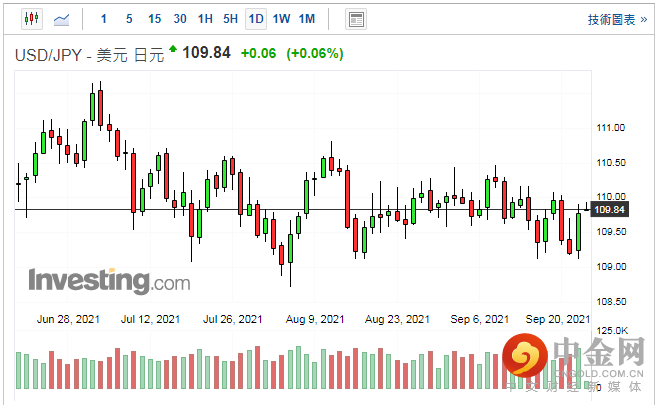Switch to the 1W weekly interval
The height and width of the screenshot is (405, 659).
point(281,19)
